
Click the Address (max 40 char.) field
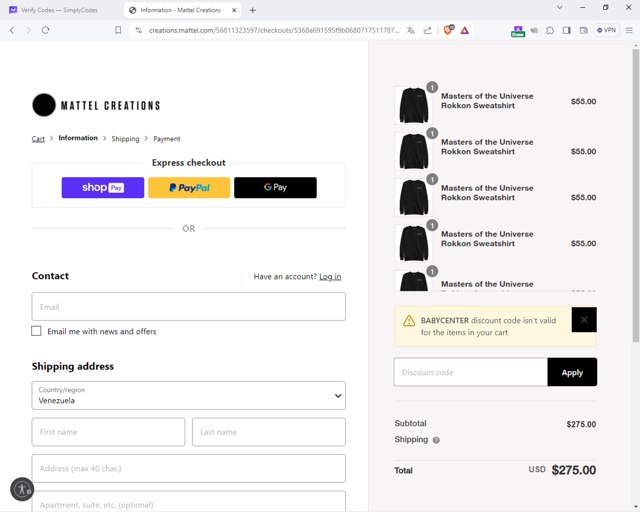[x=189, y=468]
